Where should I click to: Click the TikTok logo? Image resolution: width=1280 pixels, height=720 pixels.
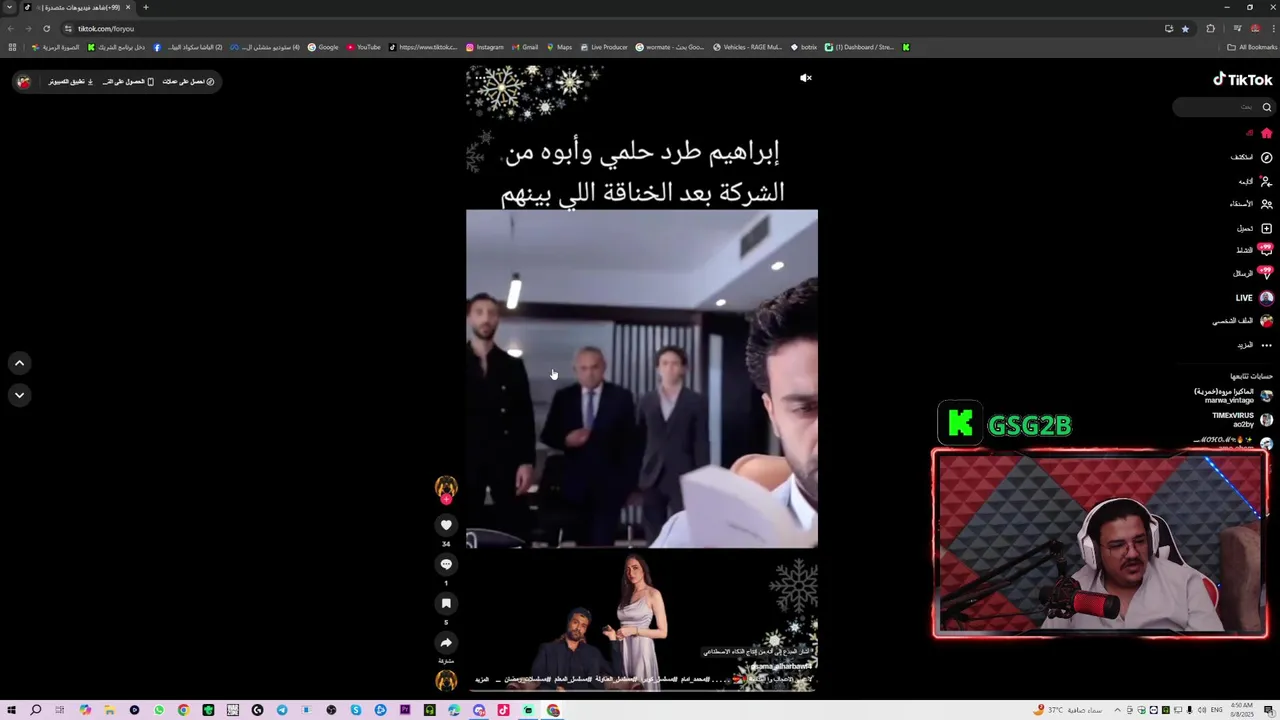point(1243,80)
